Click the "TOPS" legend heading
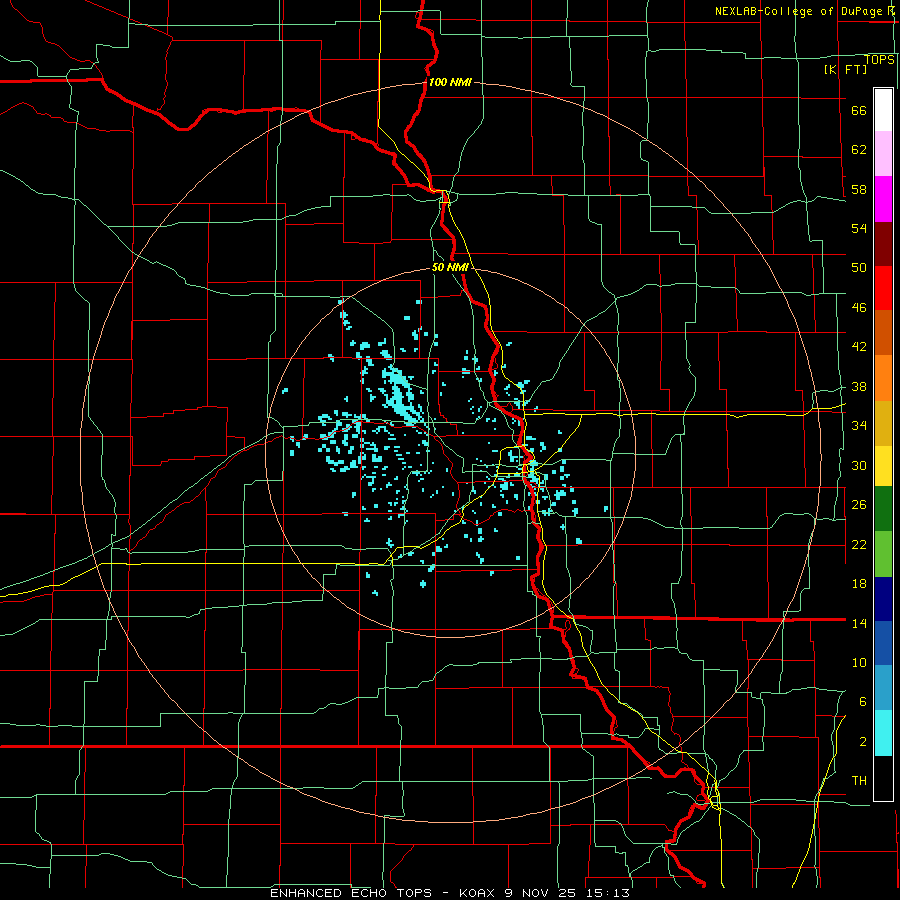Screen dimensions: 900x900 click(x=879, y=60)
